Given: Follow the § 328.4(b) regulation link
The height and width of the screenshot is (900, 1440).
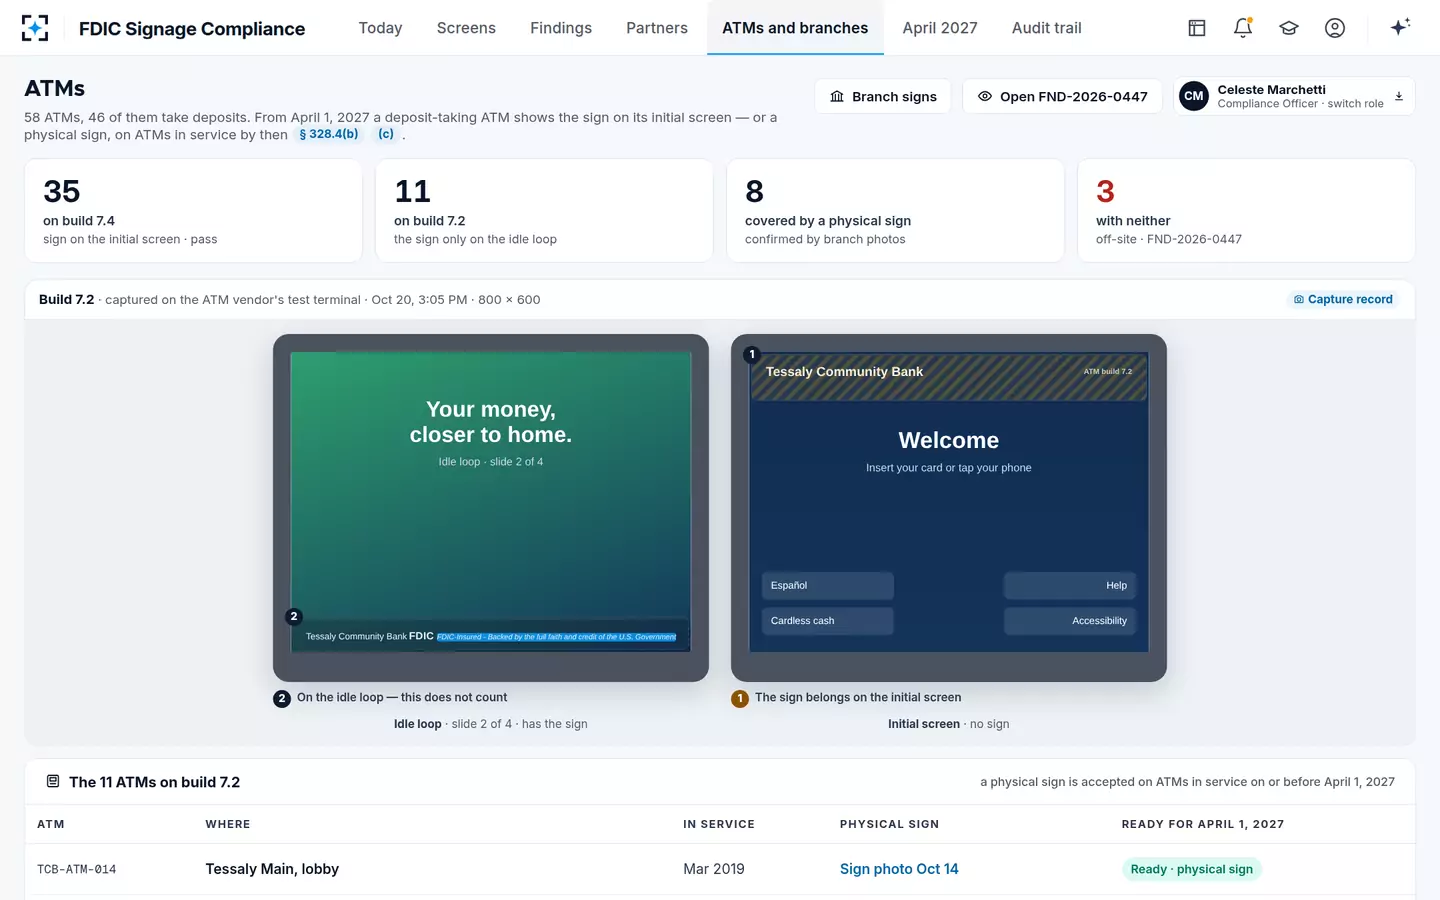Looking at the screenshot, I should [329, 134].
